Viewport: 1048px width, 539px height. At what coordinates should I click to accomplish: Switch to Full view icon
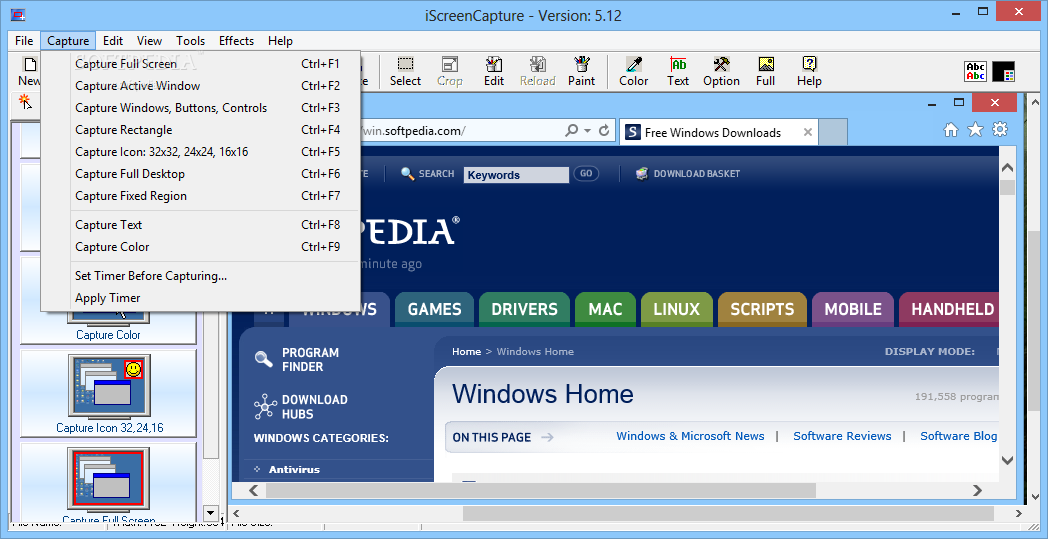click(x=765, y=72)
